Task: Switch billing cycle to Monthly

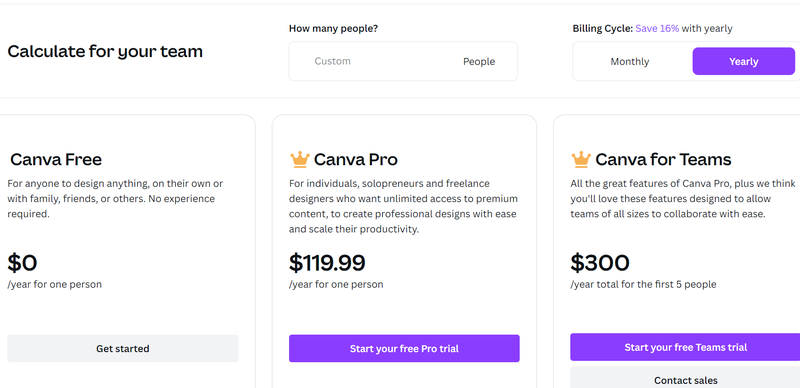Action: click(630, 62)
